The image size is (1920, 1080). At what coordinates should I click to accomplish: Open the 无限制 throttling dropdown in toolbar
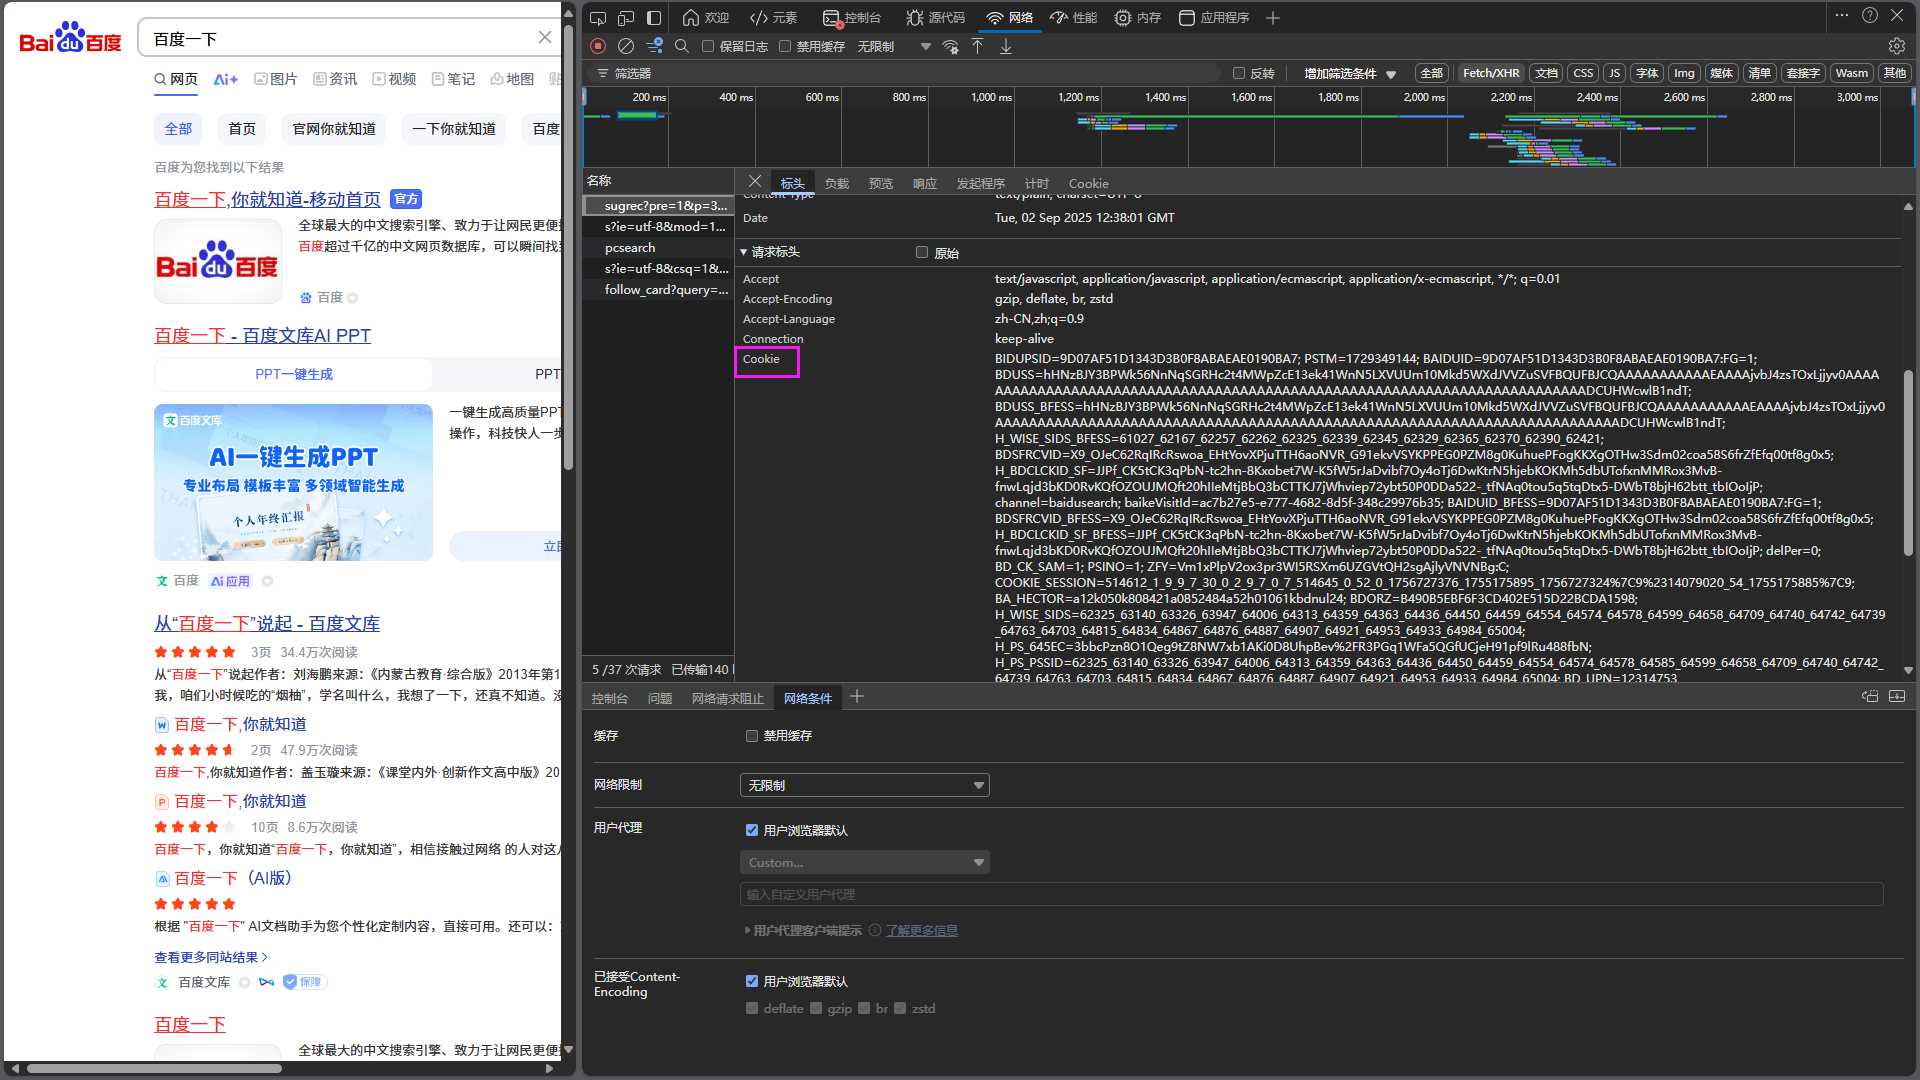pyautogui.click(x=894, y=46)
